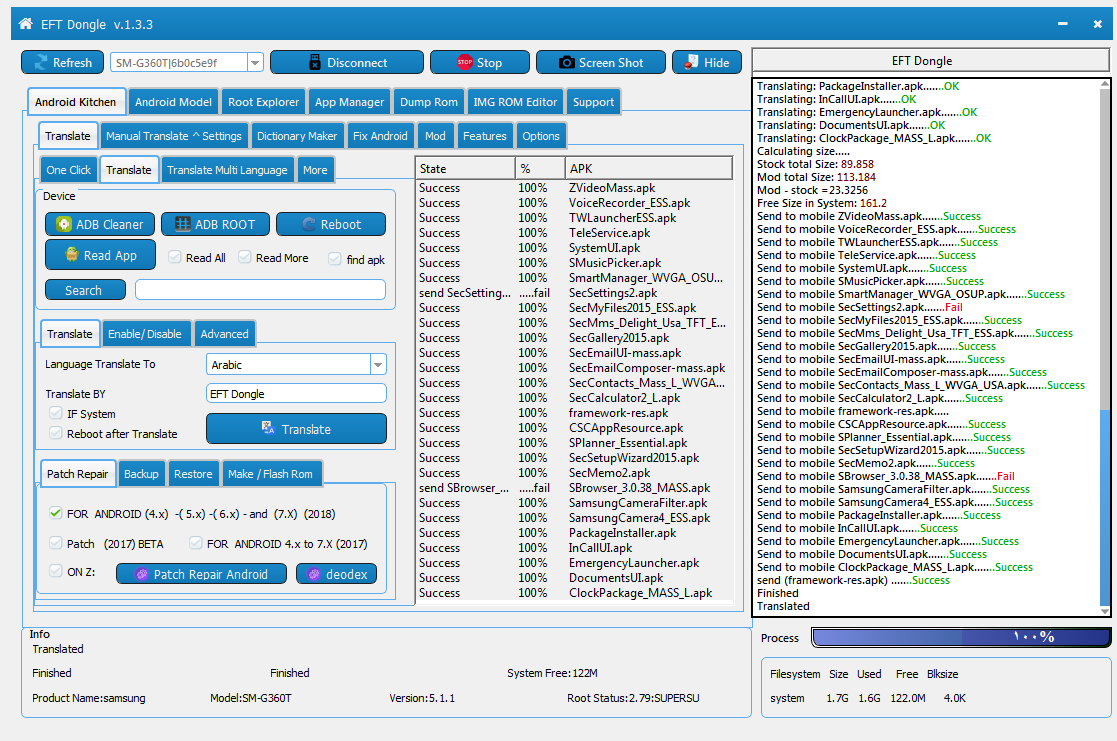Open Translate Multi Language tab
The width and height of the screenshot is (1117, 741).
click(227, 170)
